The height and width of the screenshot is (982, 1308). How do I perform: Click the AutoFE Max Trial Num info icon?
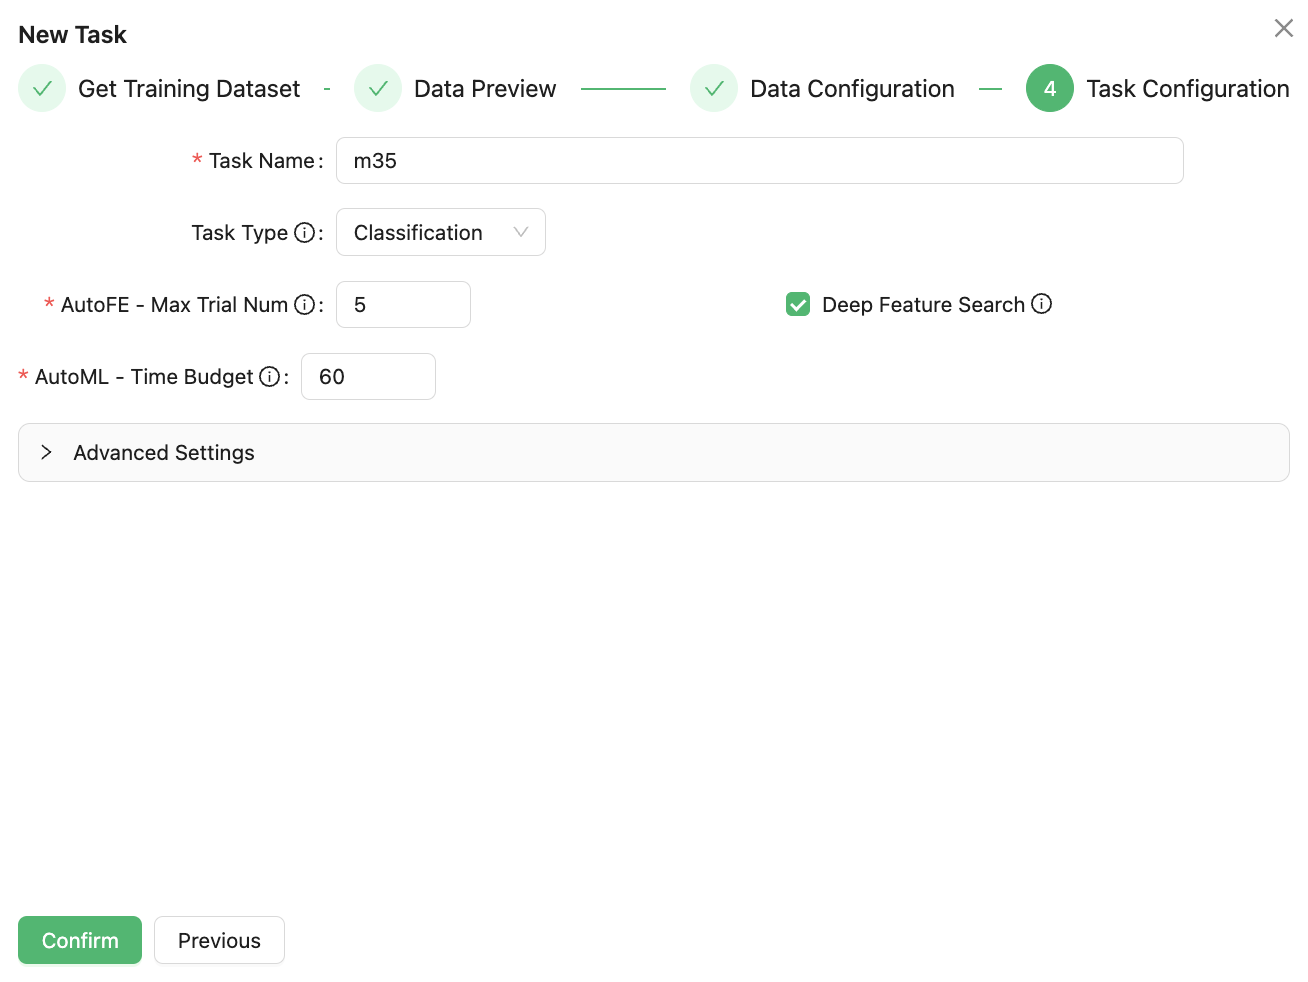[x=304, y=305]
